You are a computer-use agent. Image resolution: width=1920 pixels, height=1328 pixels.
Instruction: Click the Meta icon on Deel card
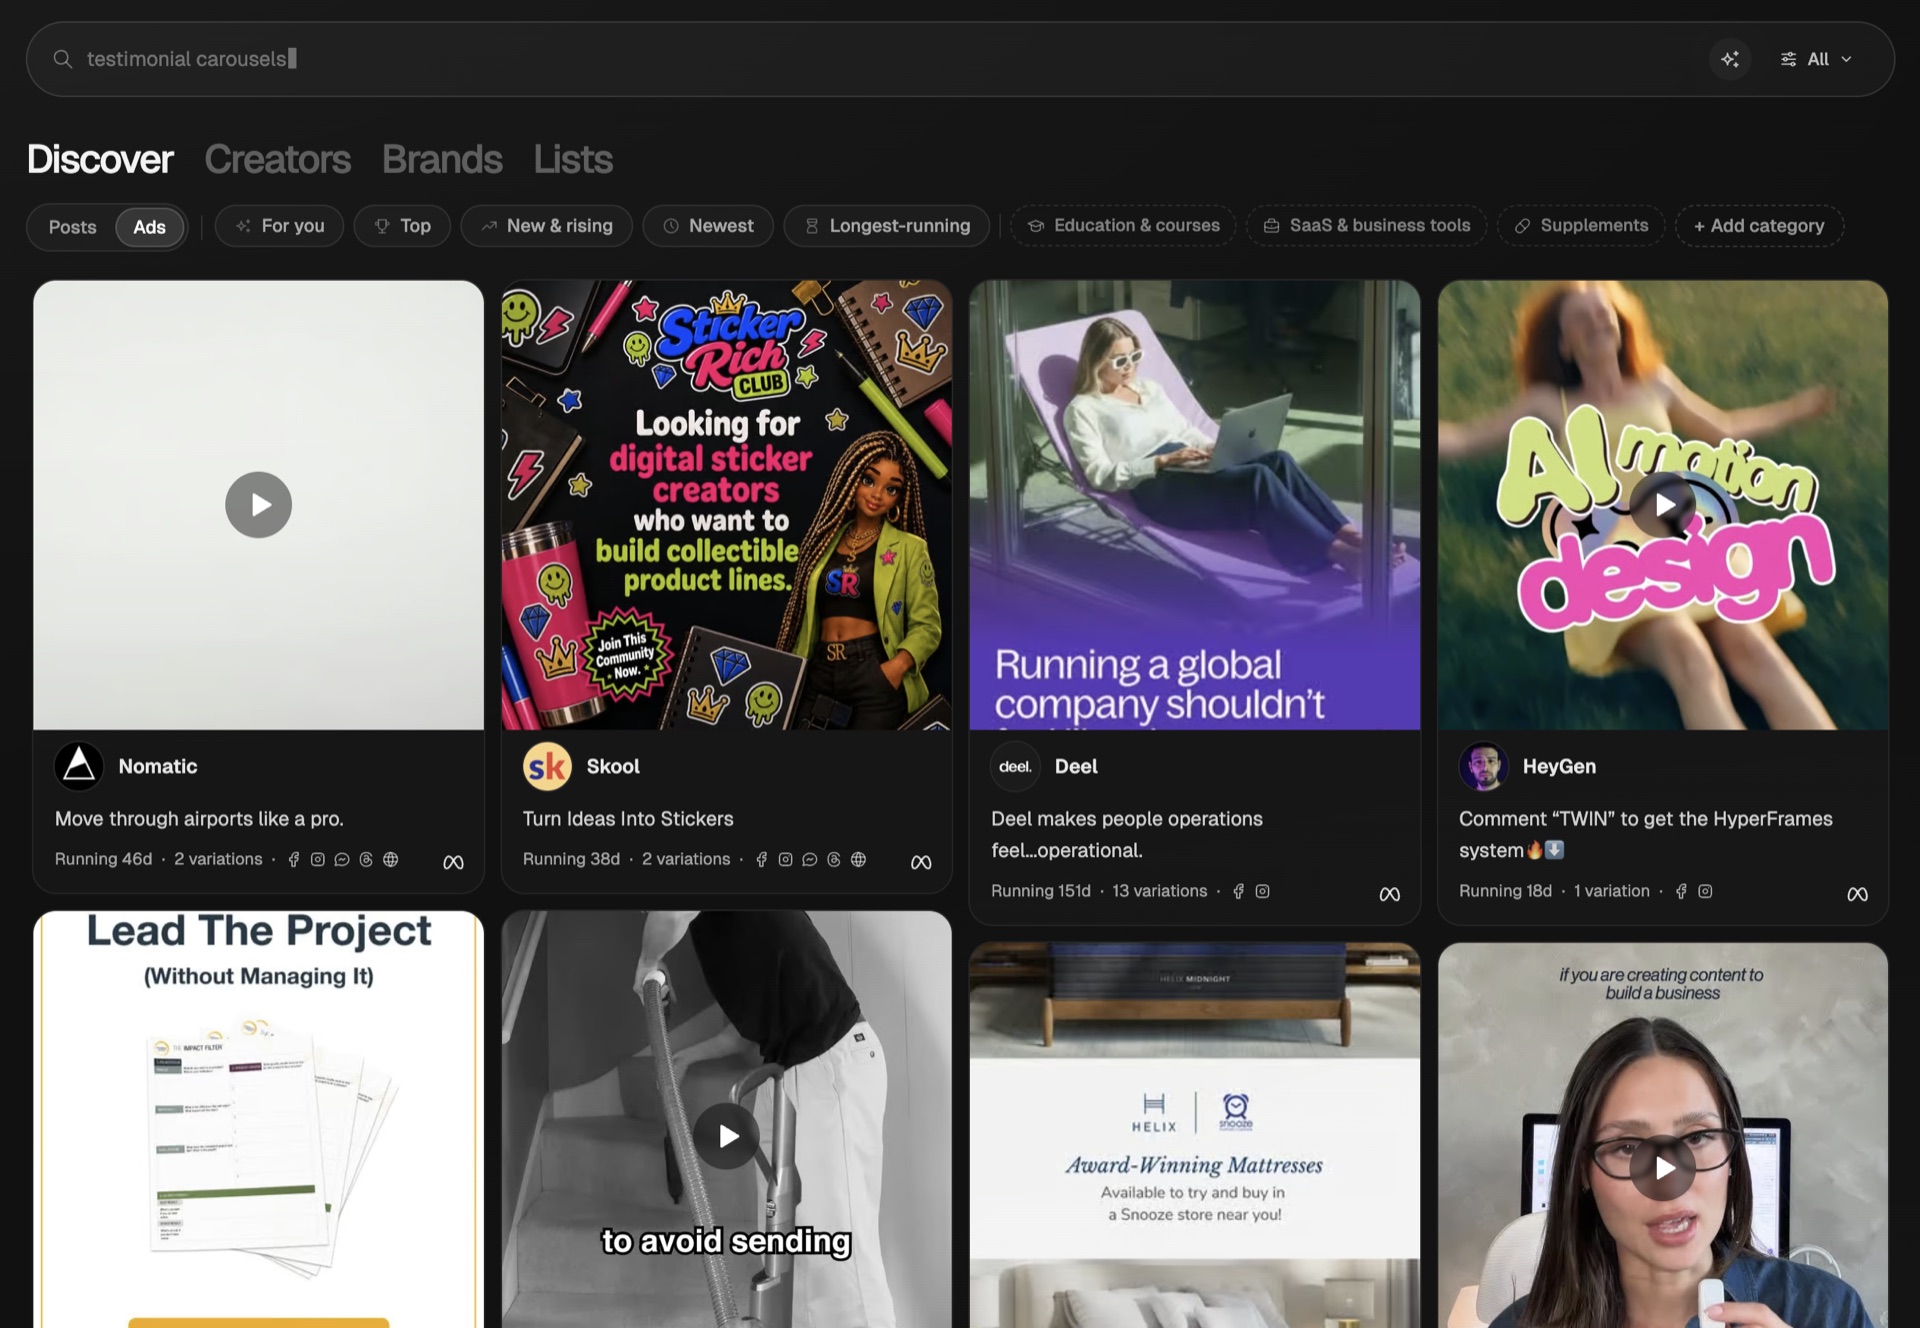(x=1389, y=894)
